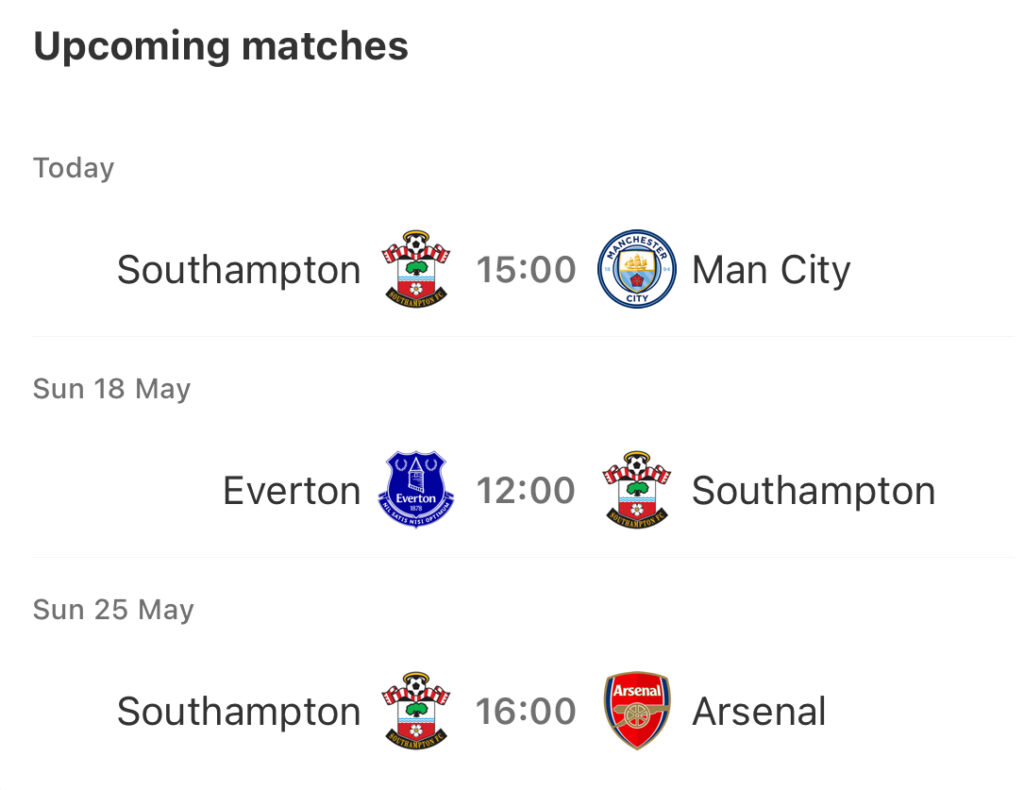Open the 15:00 kickoff match details

pyautogui.click(x=526, y=270)
